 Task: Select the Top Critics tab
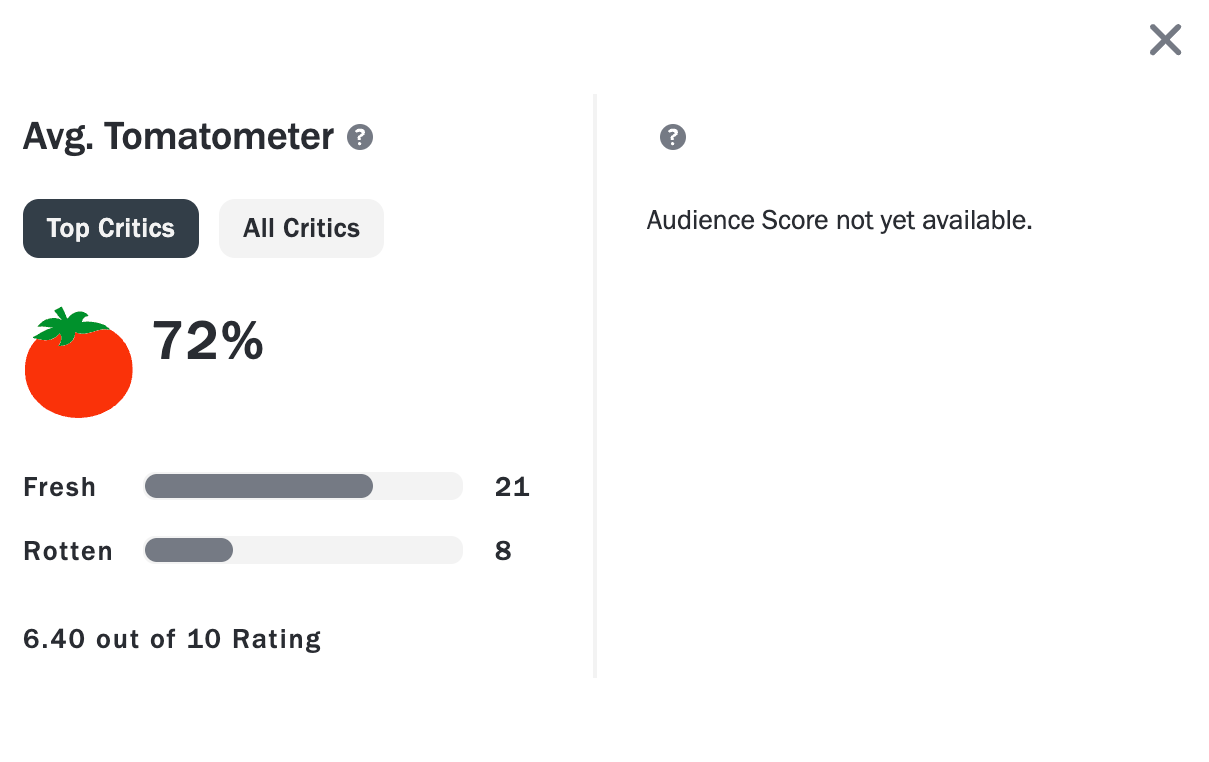[x=111, y=228]
